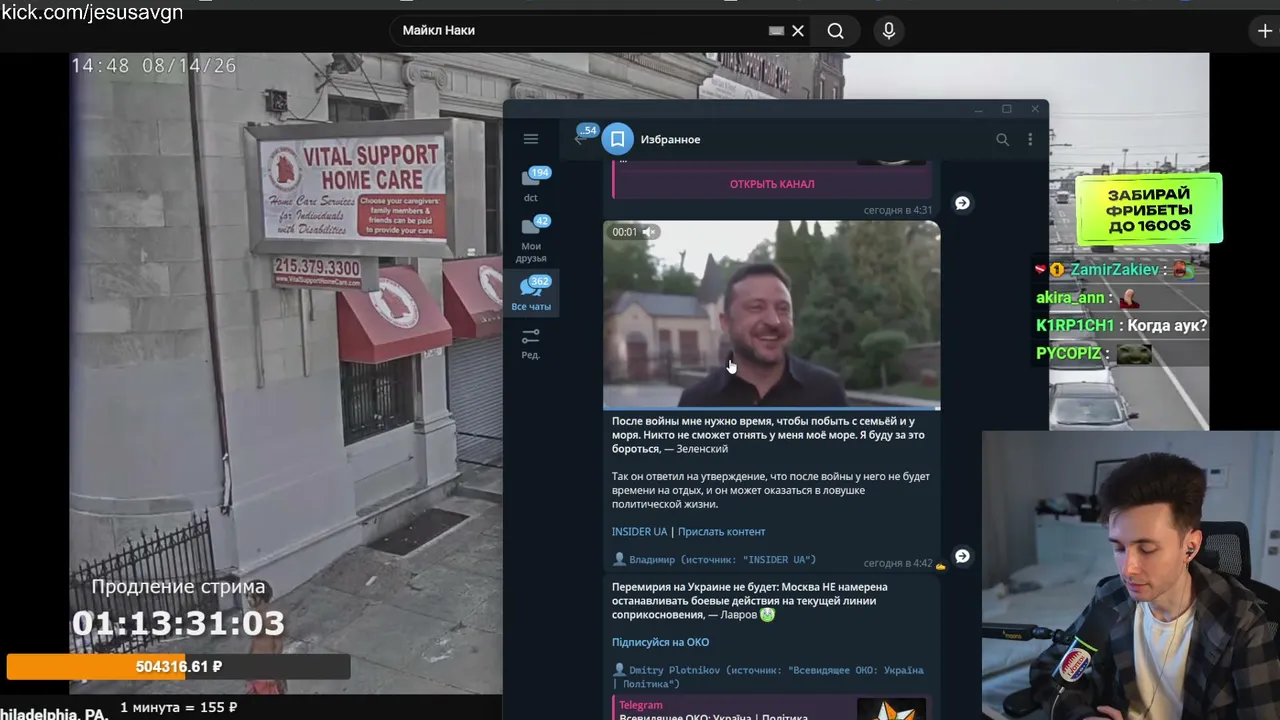The width and height of the screenshot is (1280, 720).
Task: Click the ОТКРЫТЬ КАНАЛ button
Action: click(772, 184)
